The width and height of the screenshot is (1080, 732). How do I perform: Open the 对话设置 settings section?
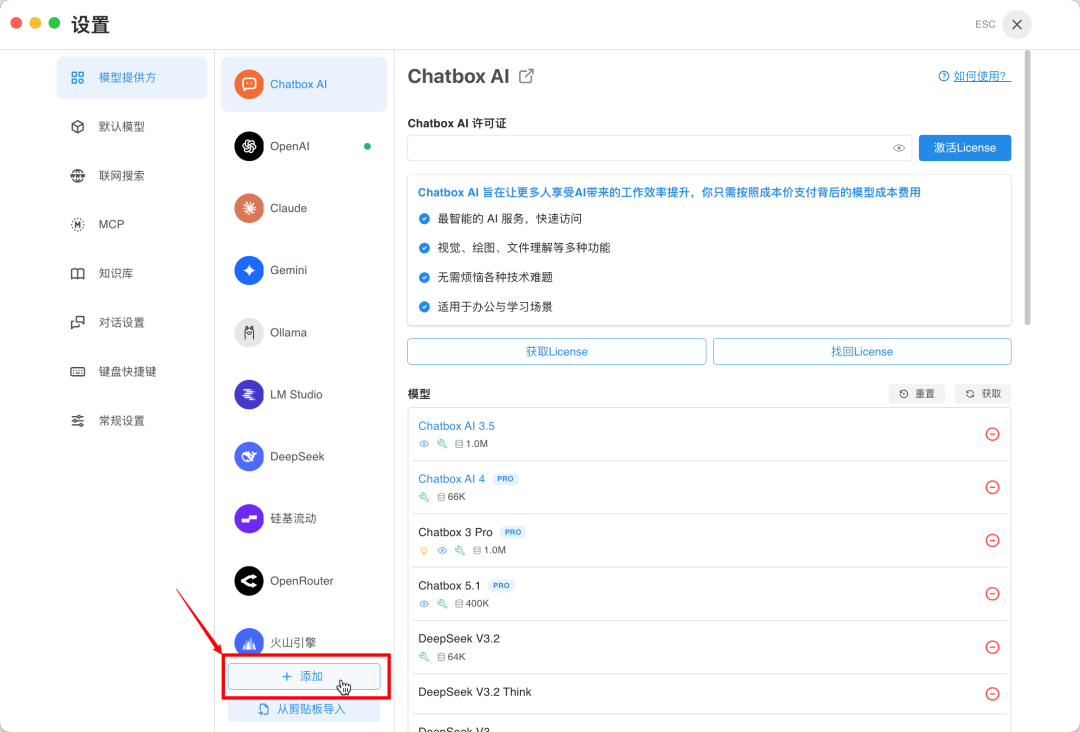[132, 322]
